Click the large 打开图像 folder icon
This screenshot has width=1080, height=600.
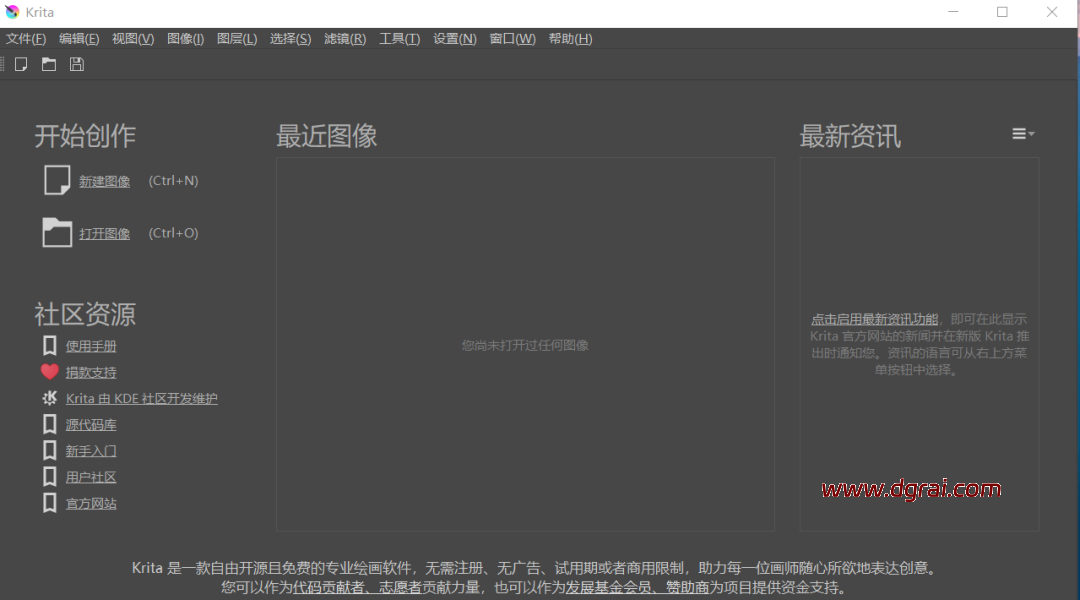pyautogui.click(x=57, y=232)
